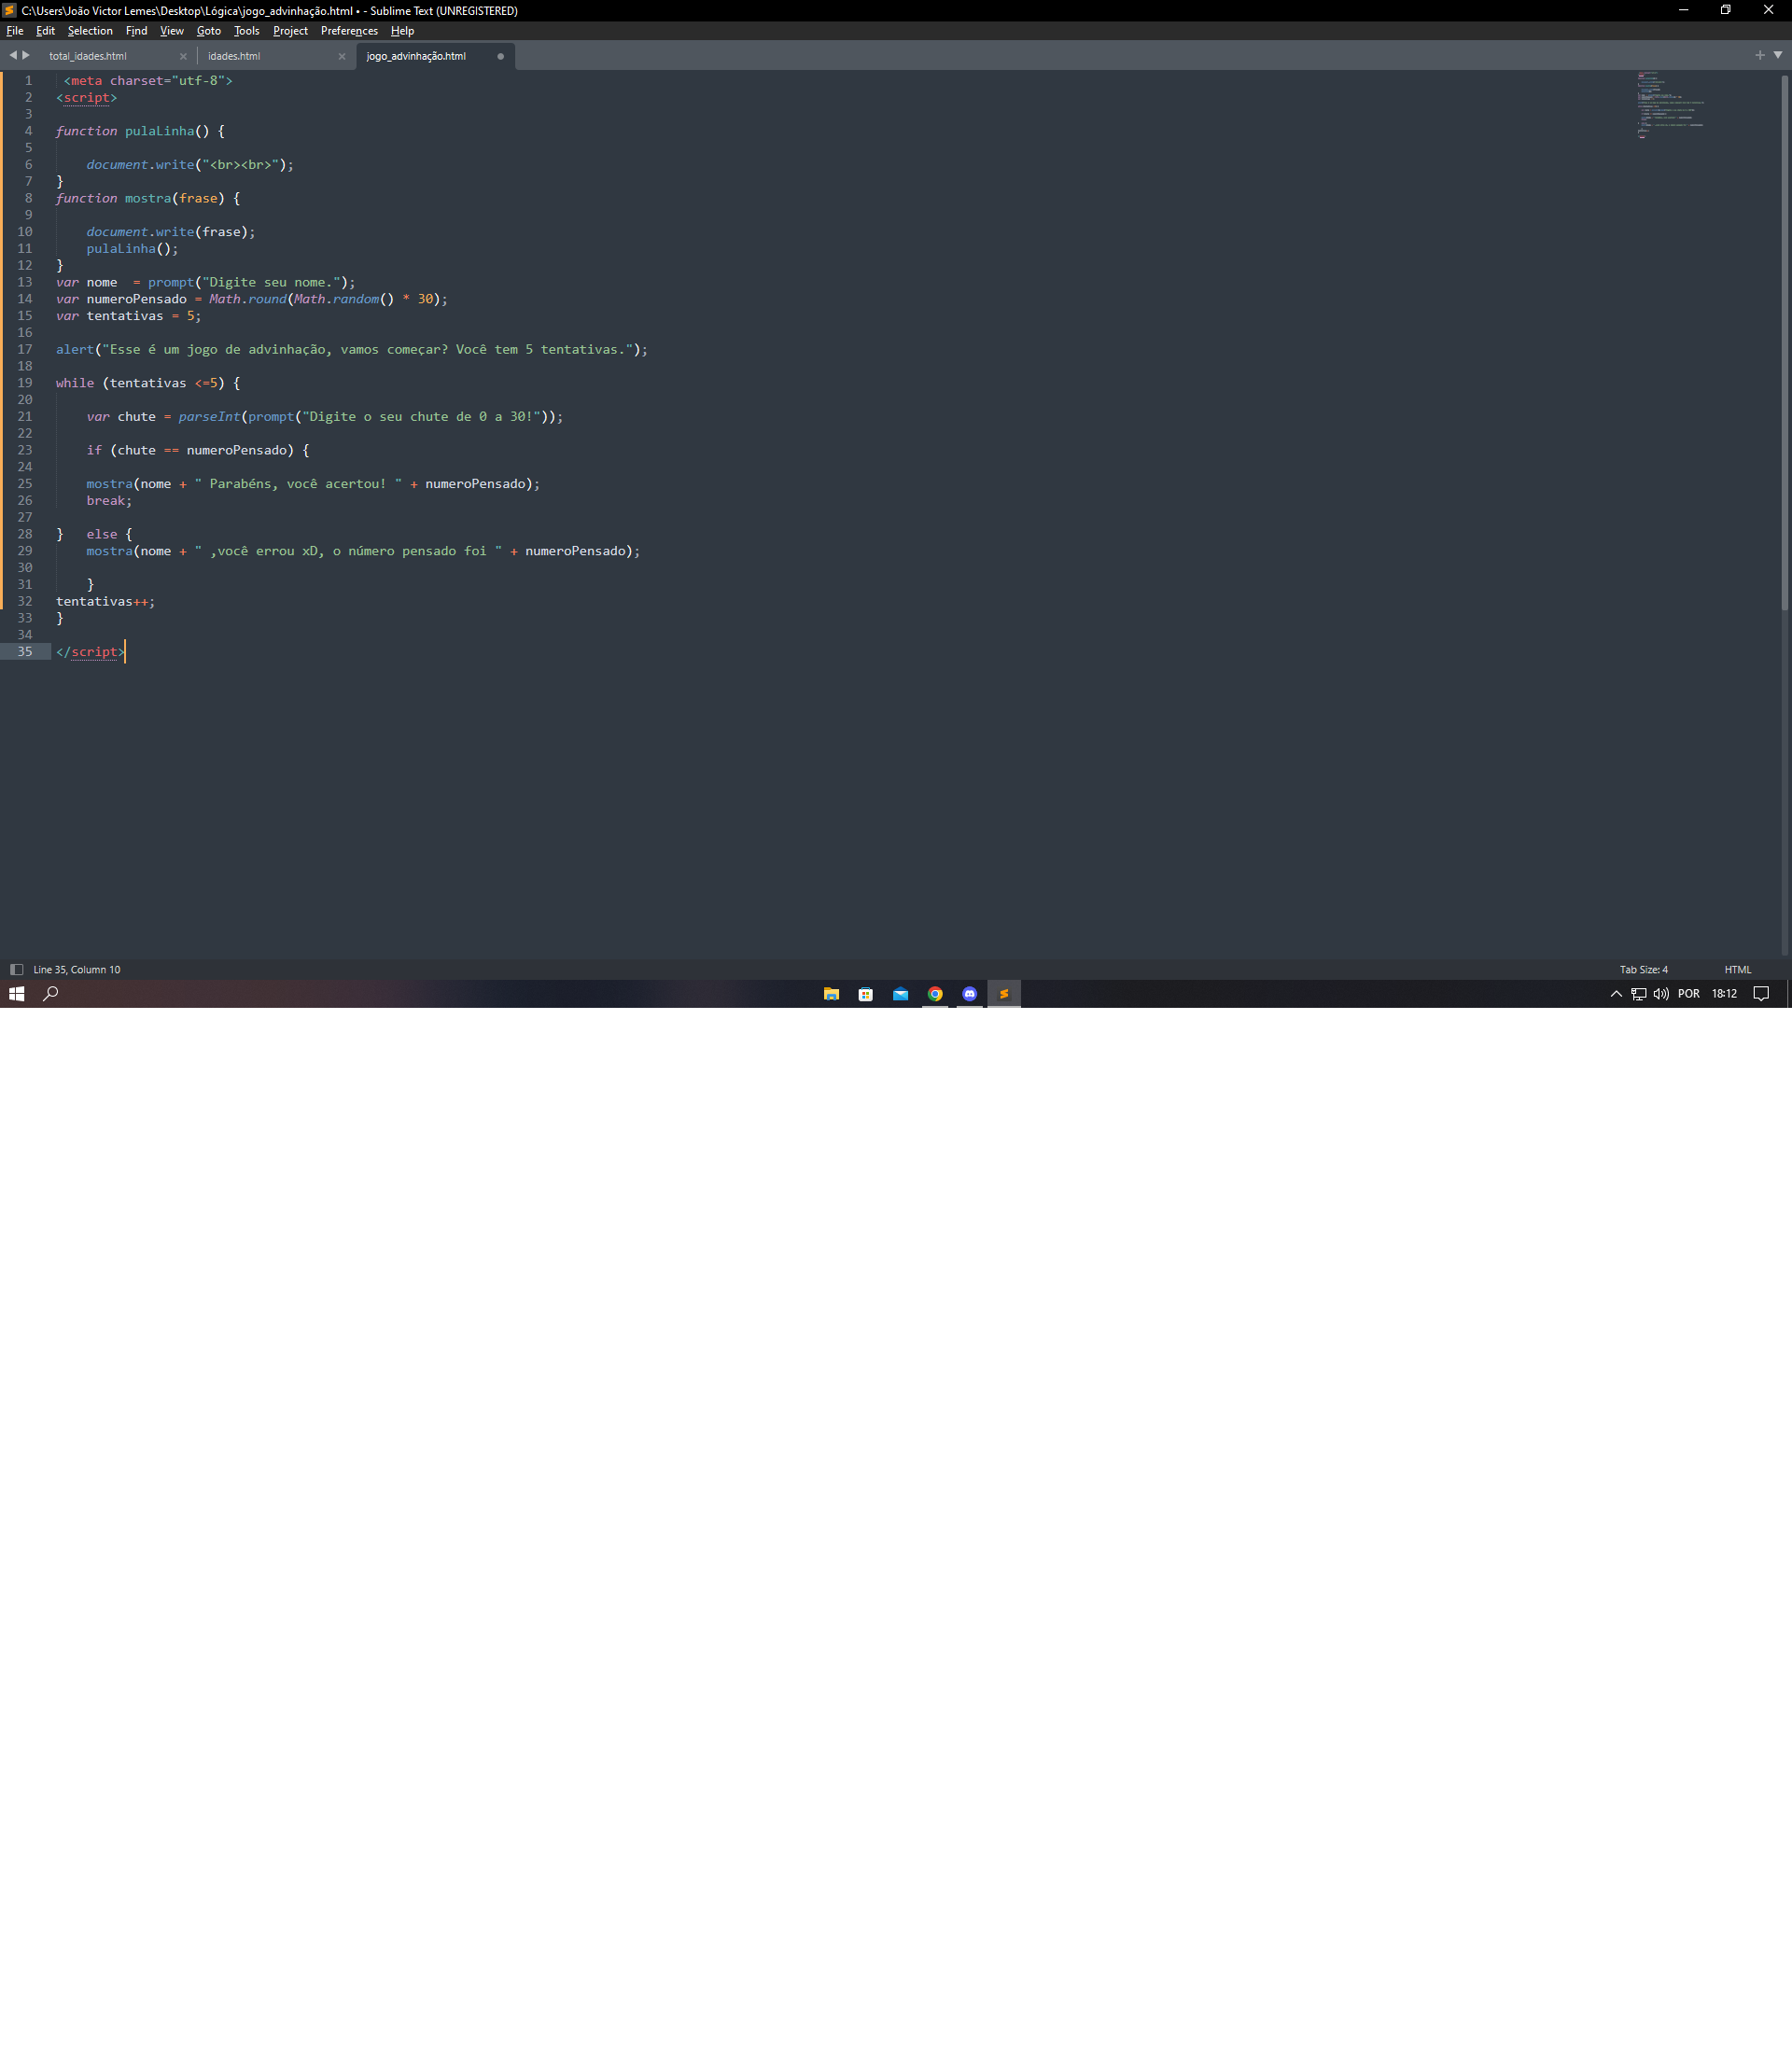
Task: Click unsaved dot on jogo_advinhação.html tab
Action: [501, 57]
